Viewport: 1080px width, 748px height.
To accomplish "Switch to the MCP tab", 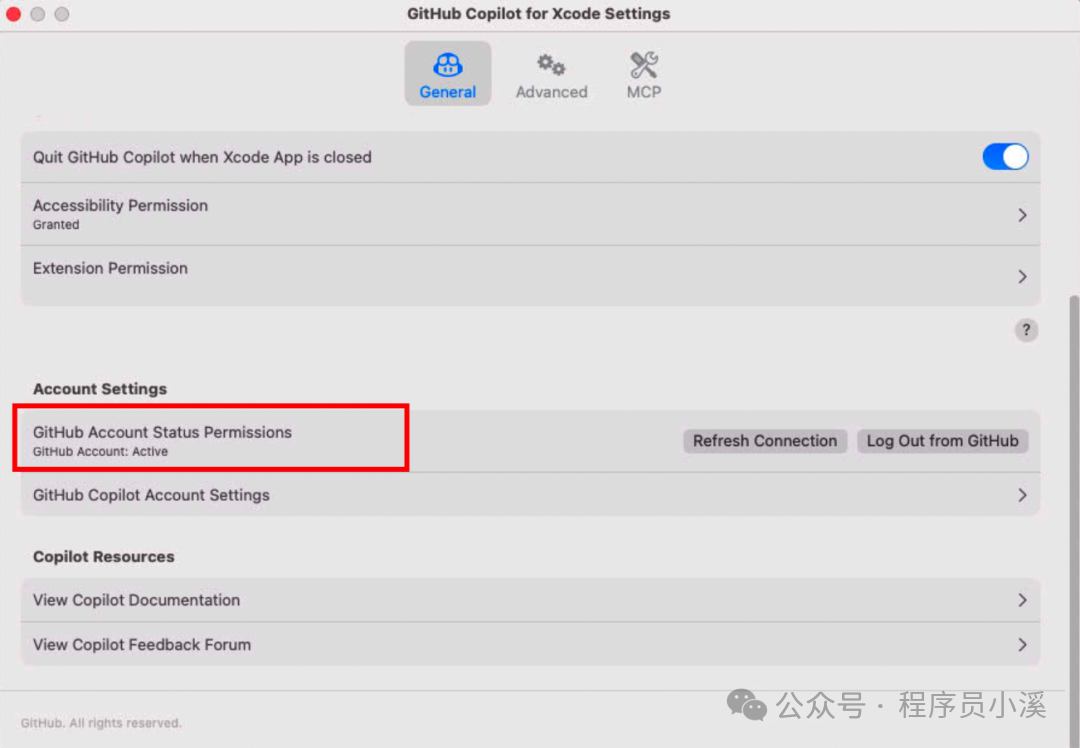I will (x=644, y=75).
